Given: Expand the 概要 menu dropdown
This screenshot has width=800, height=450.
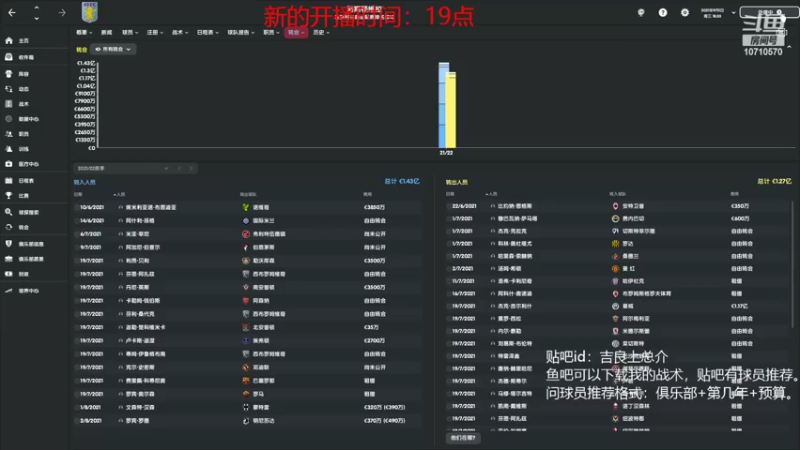Looking at the screenshot, I should pos(84,33).
